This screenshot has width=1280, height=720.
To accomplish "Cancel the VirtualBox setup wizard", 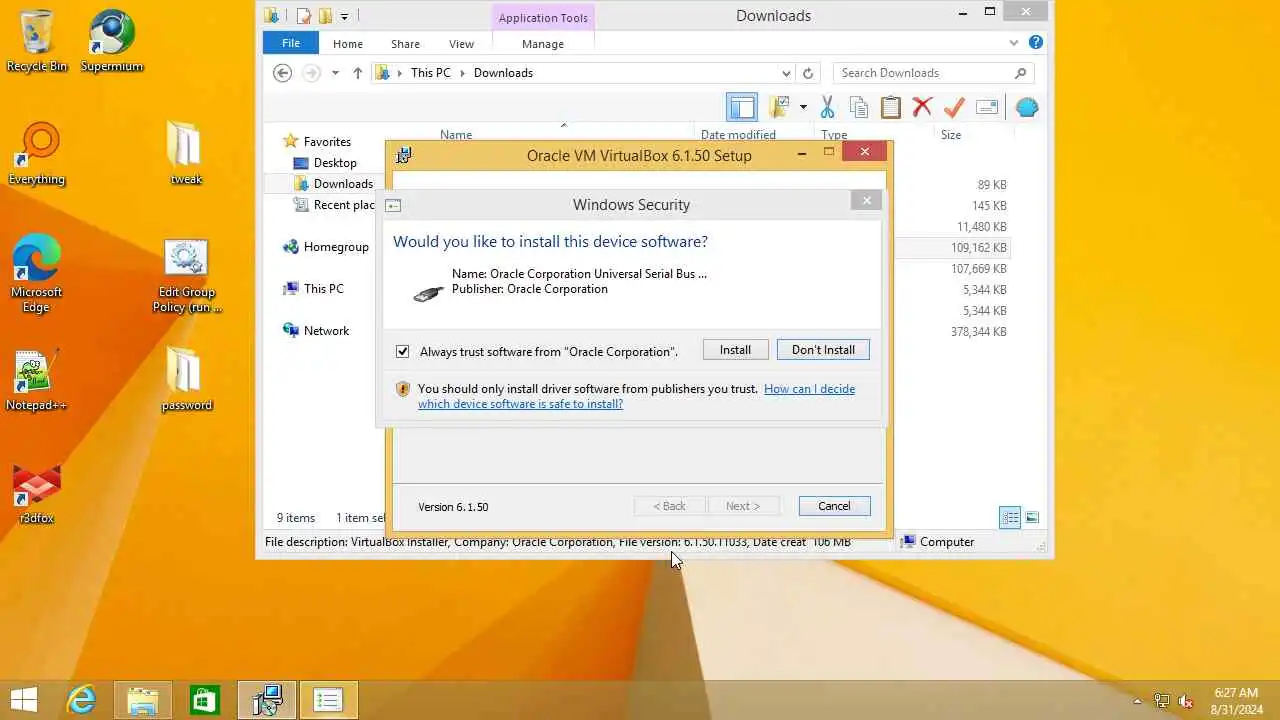I will (834, 506).
